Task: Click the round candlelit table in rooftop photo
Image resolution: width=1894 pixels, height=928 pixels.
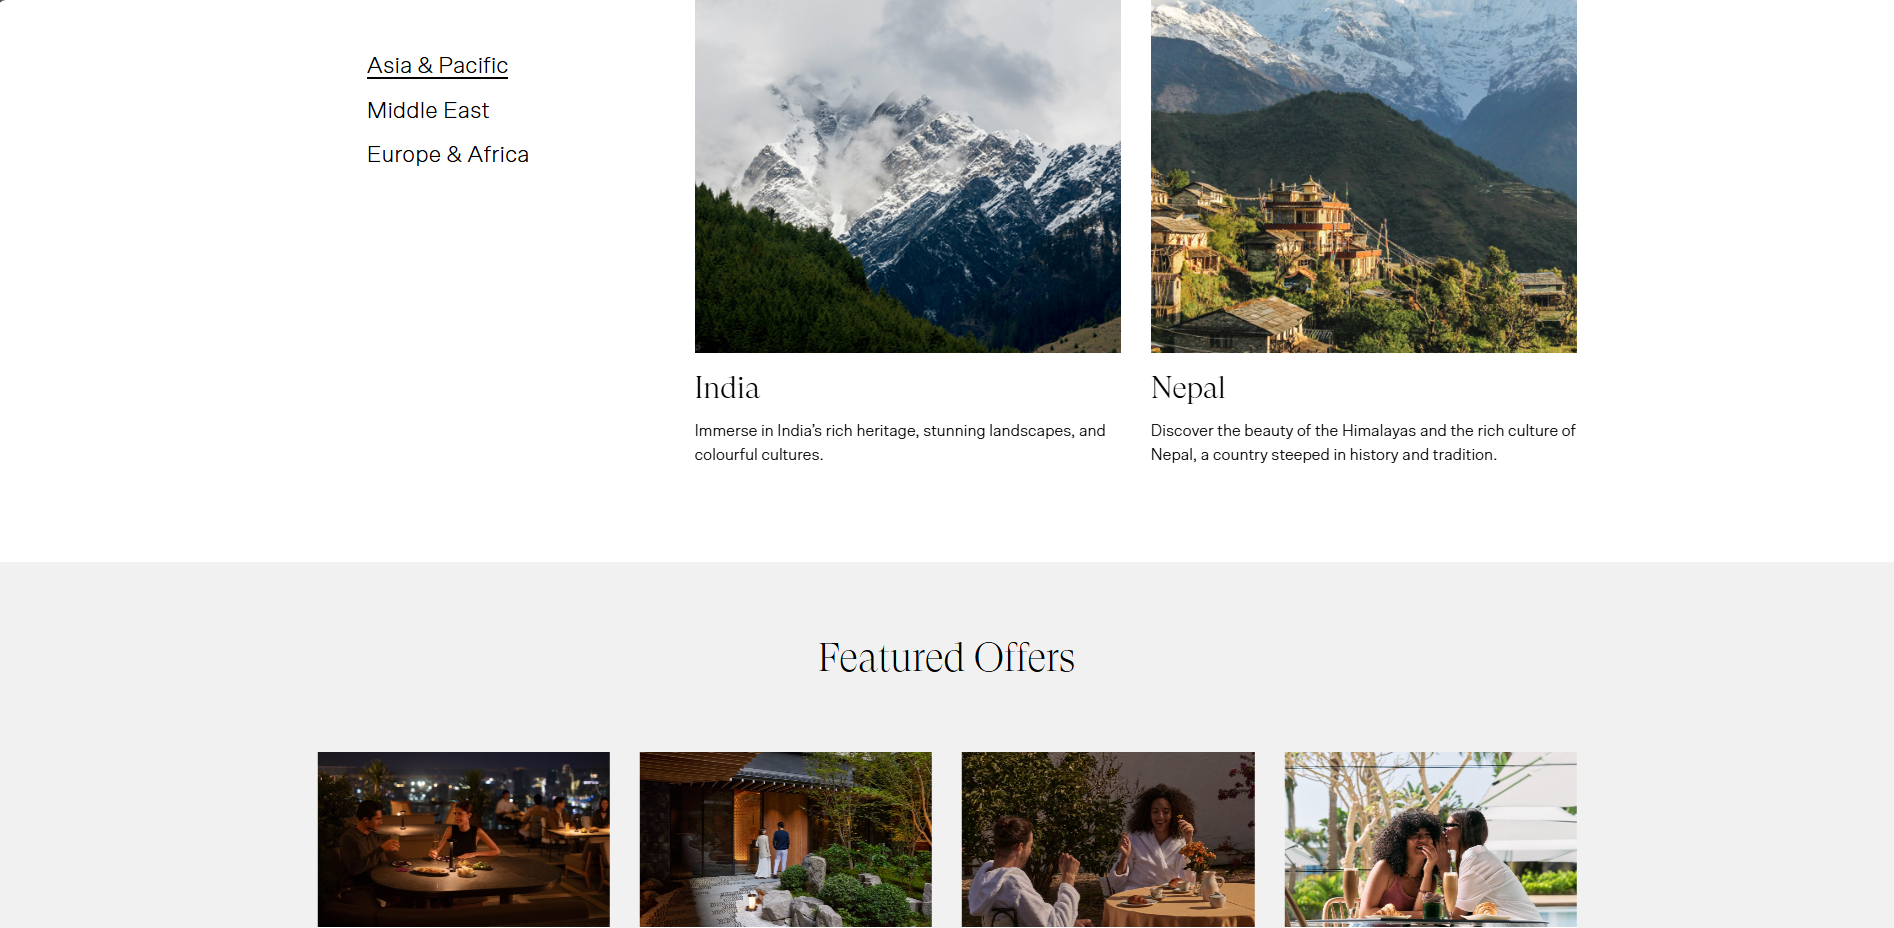Action: click(452, 880)
